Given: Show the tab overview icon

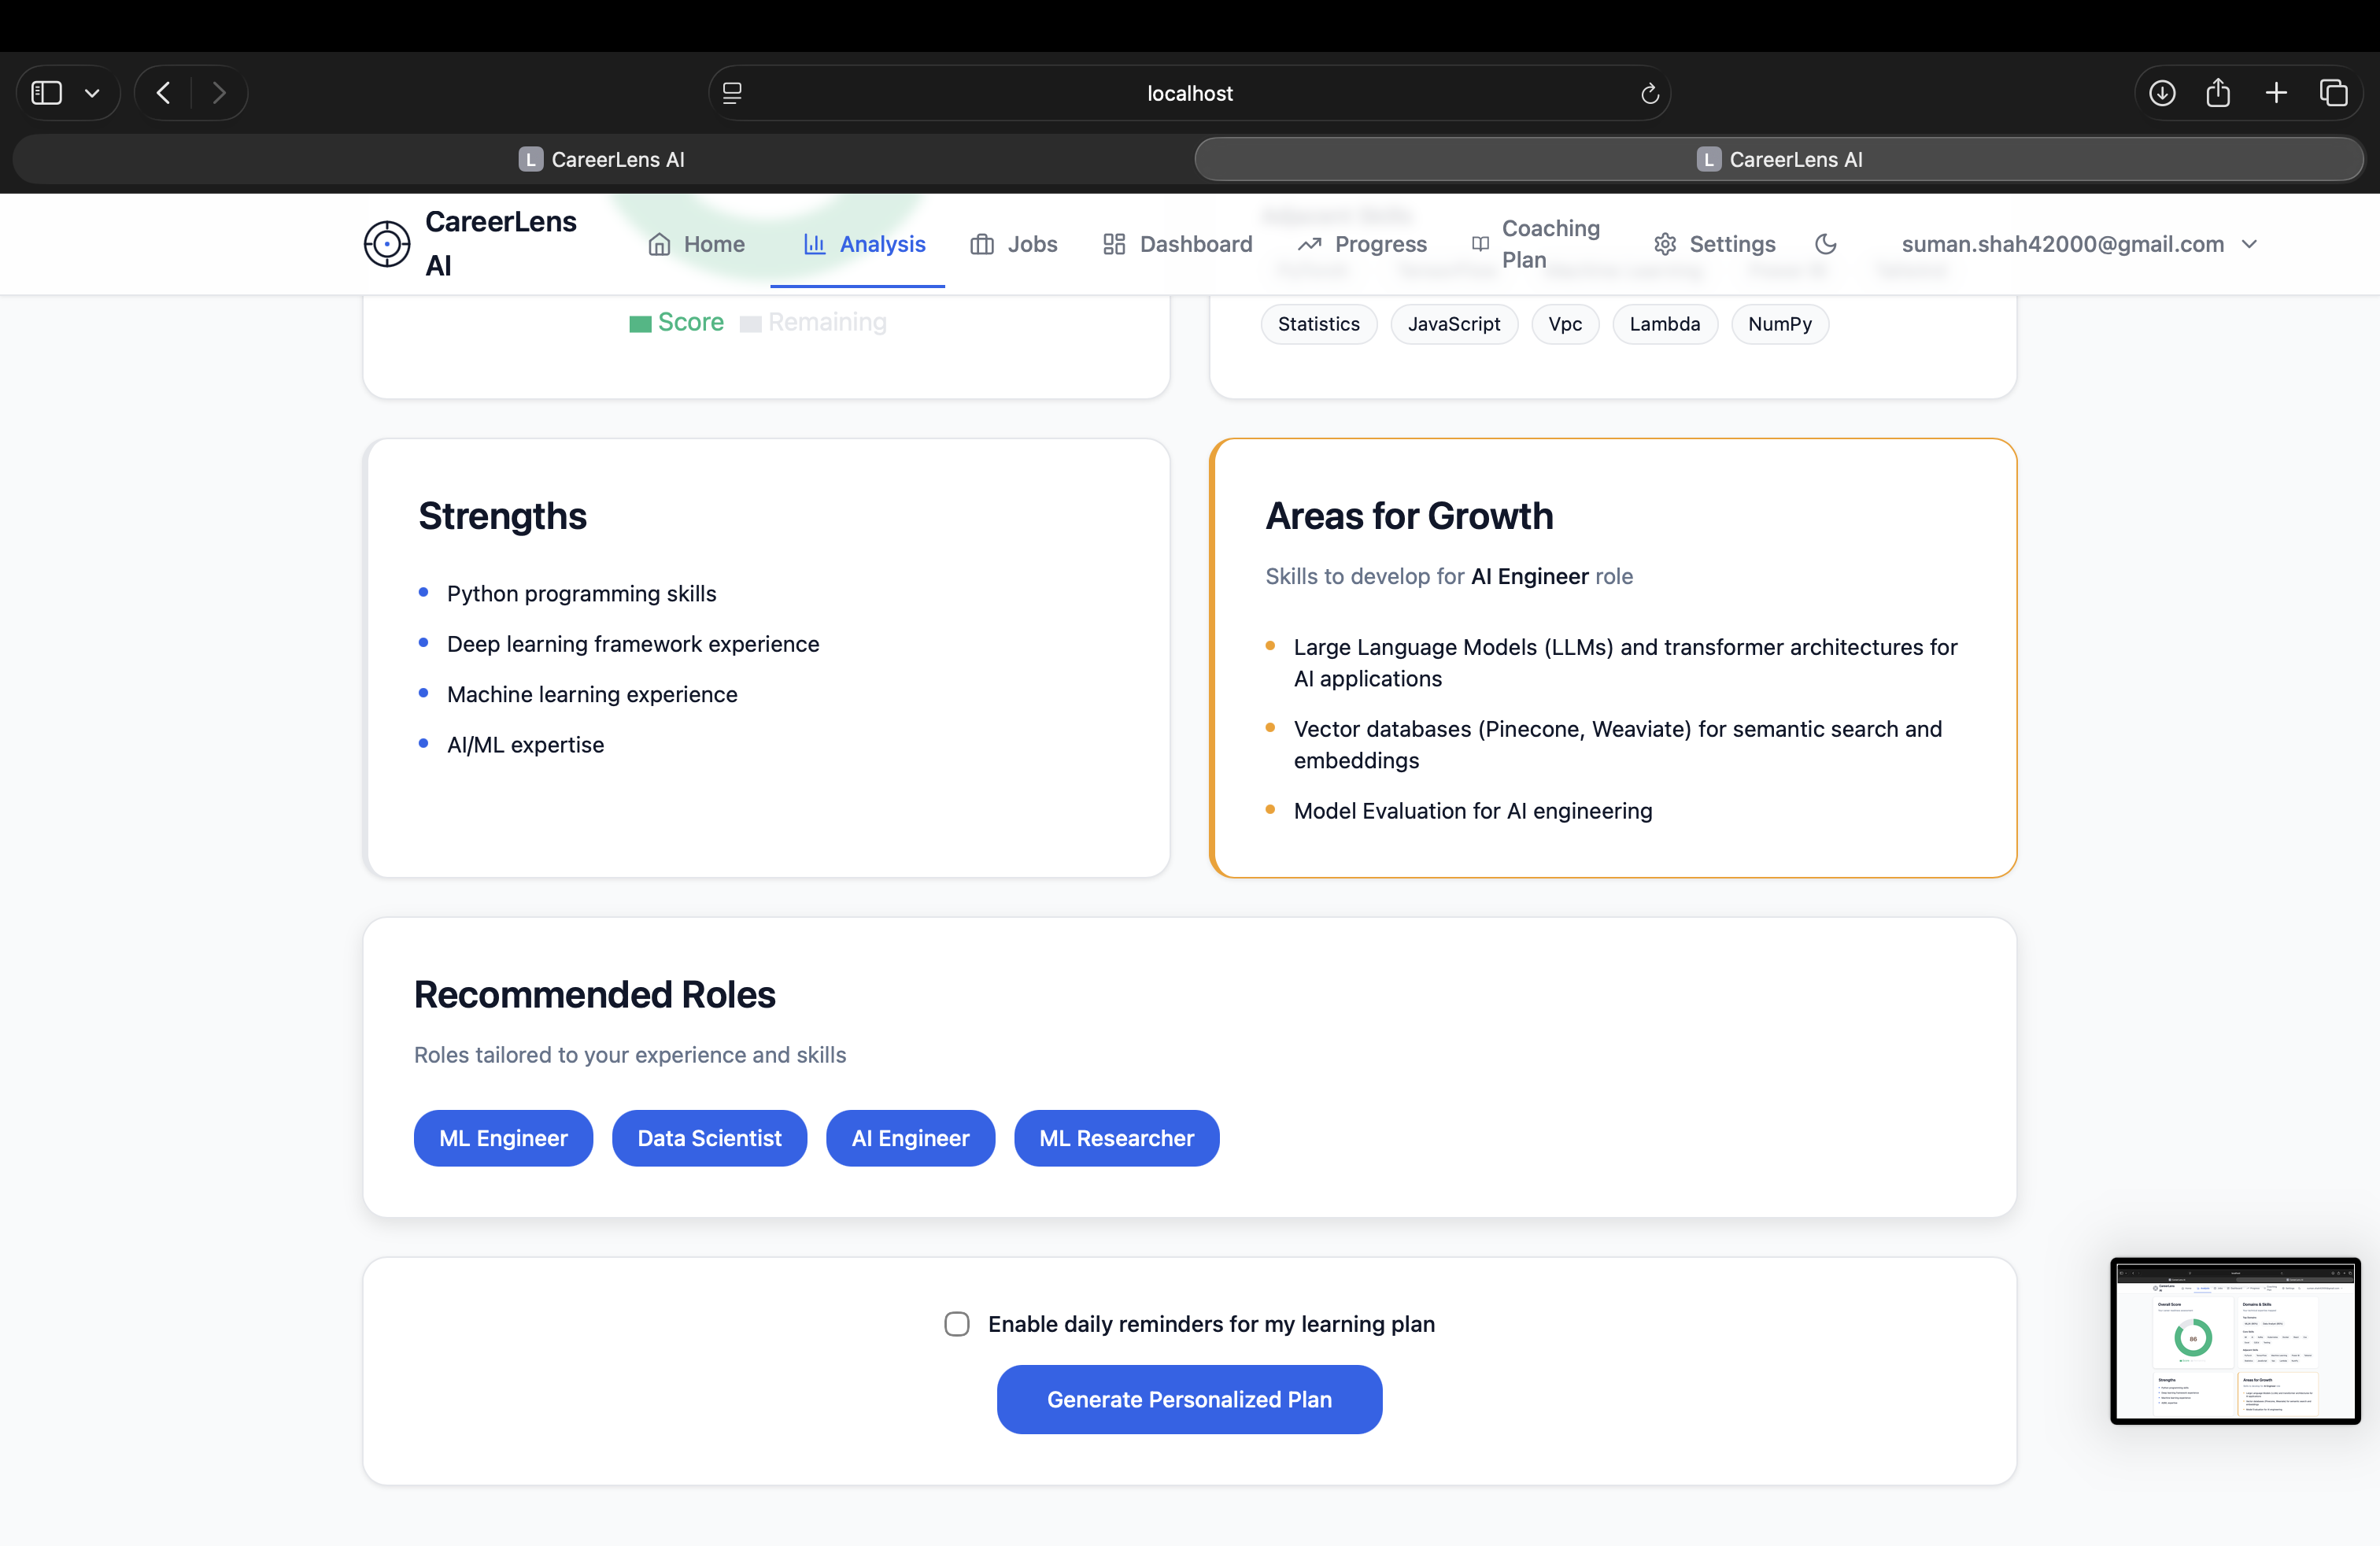Looking at the screenshot, I should (2333, 93).
